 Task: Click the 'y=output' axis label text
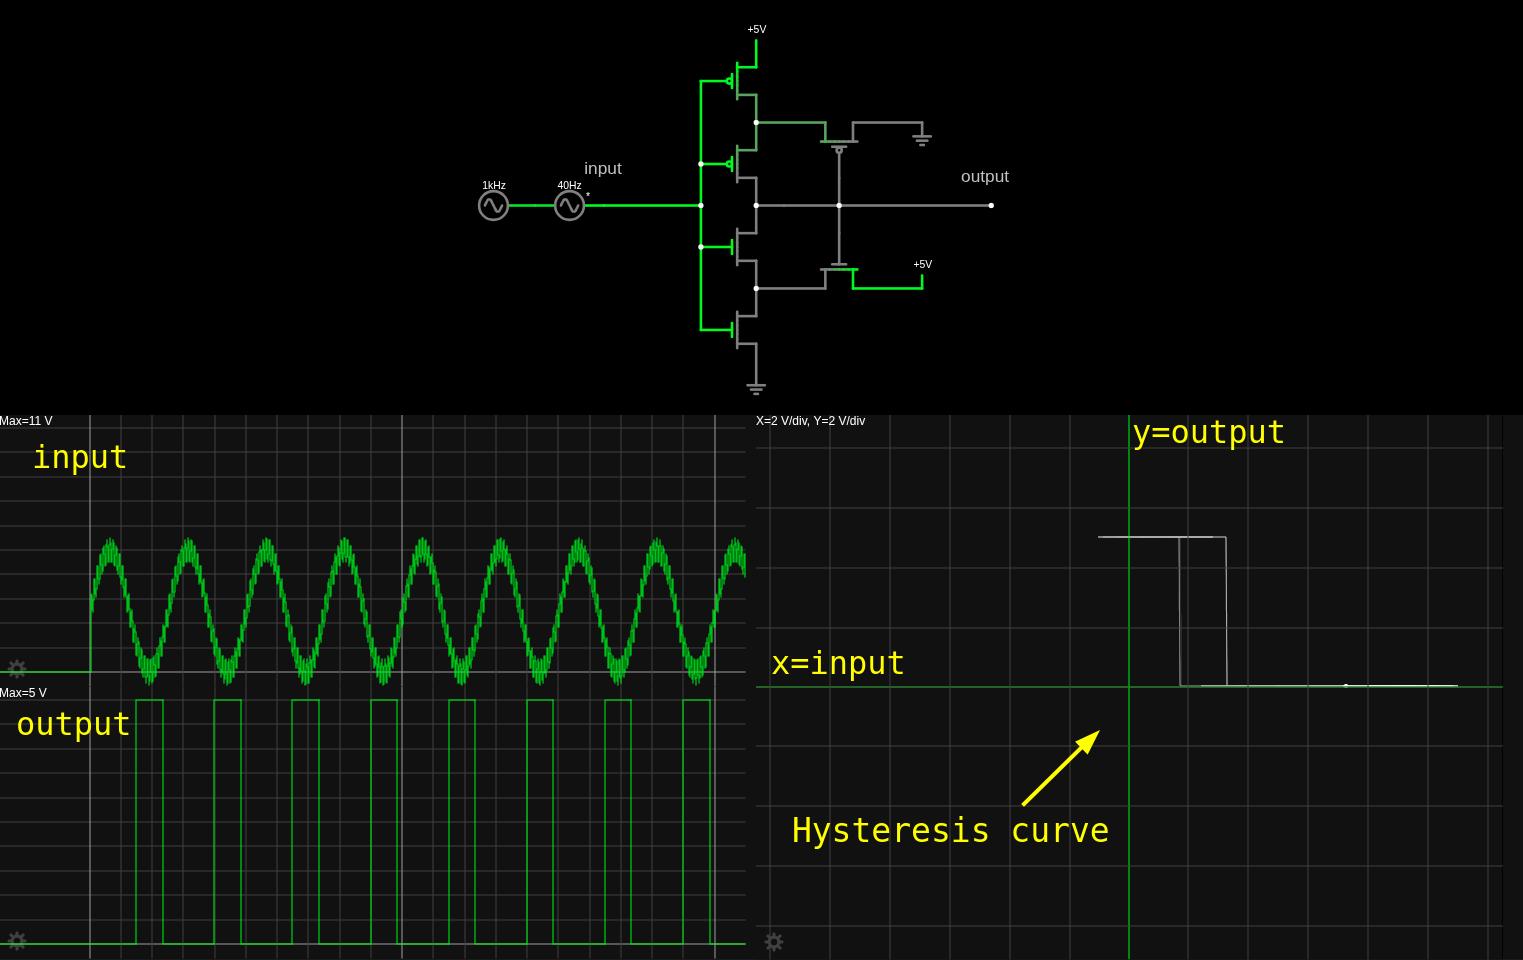[1208, 433]
